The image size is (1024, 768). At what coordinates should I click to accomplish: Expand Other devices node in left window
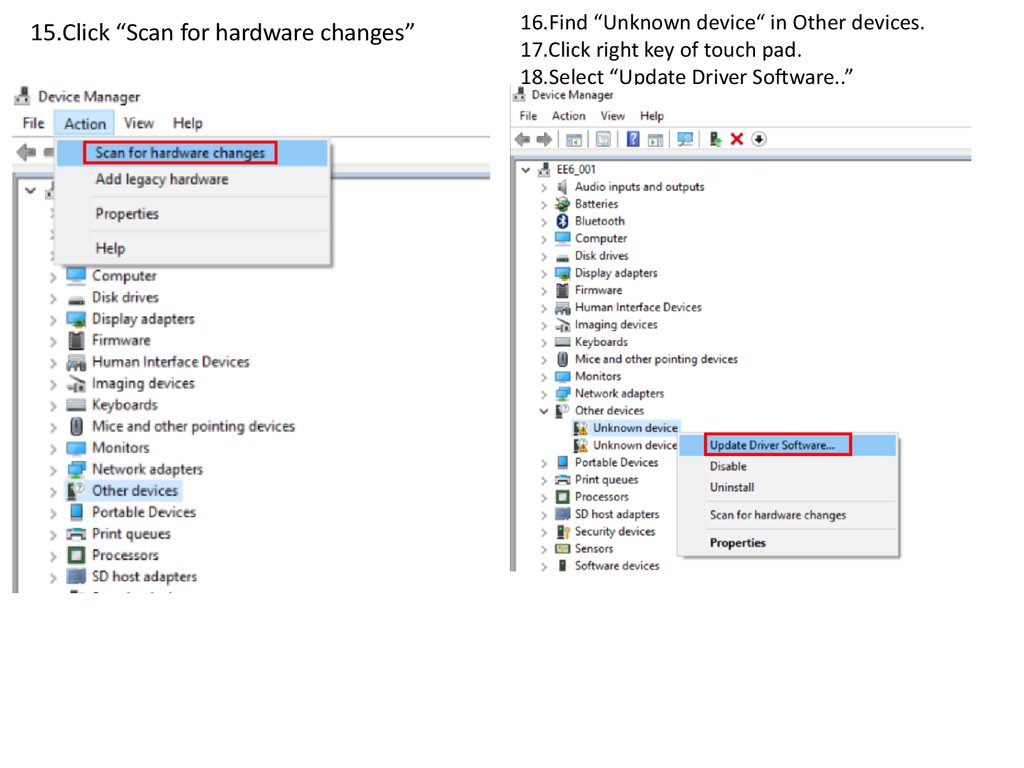click(x=53, y=491)
